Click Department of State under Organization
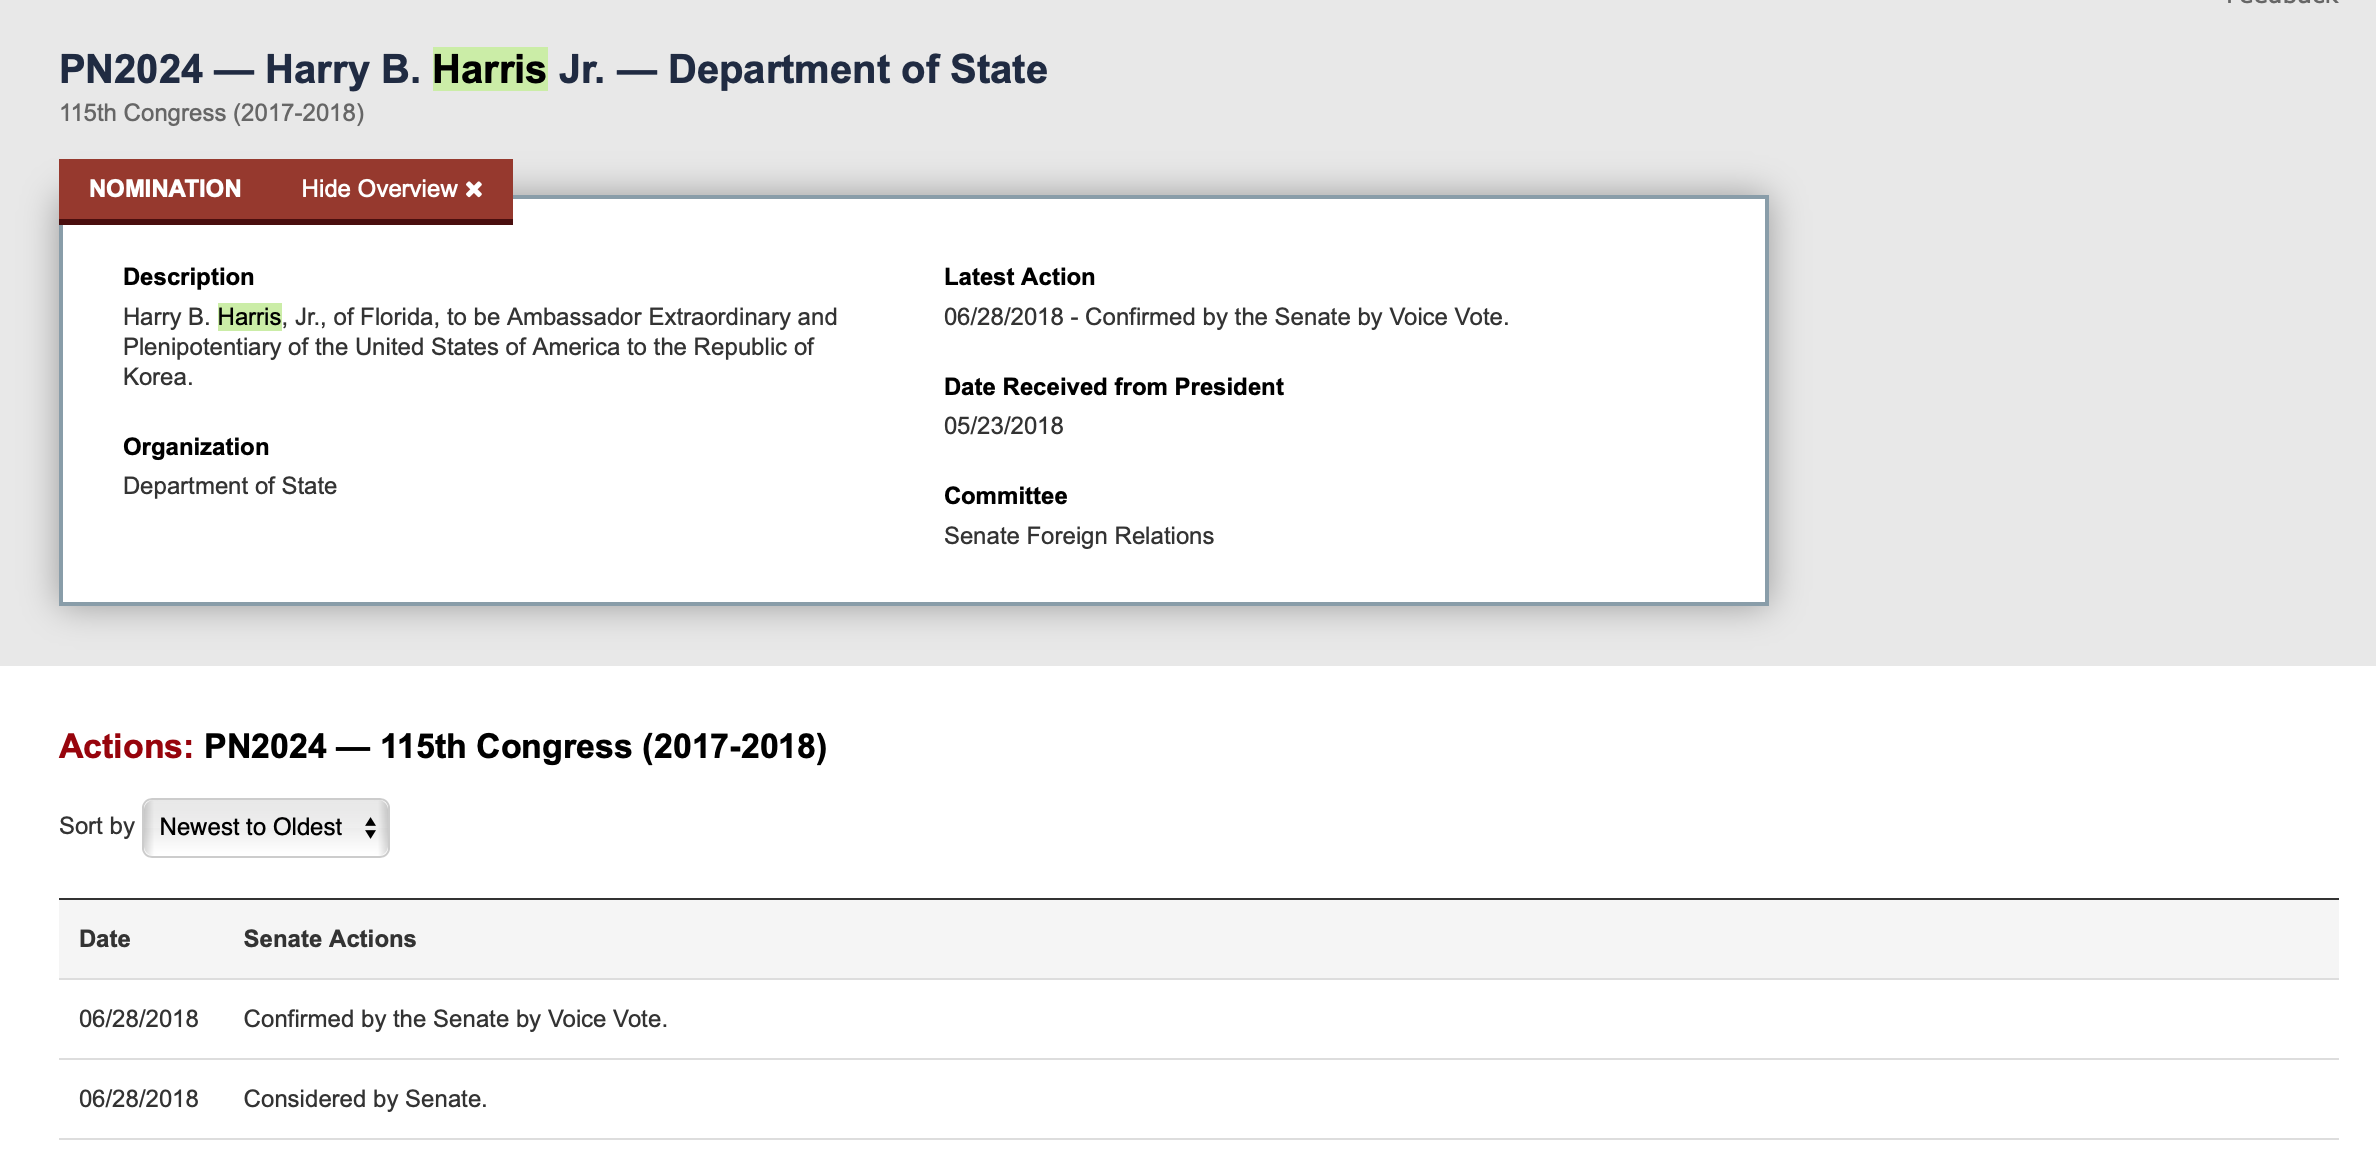The width and height of the screenshot is (2376, 1150). pos(230,486)
